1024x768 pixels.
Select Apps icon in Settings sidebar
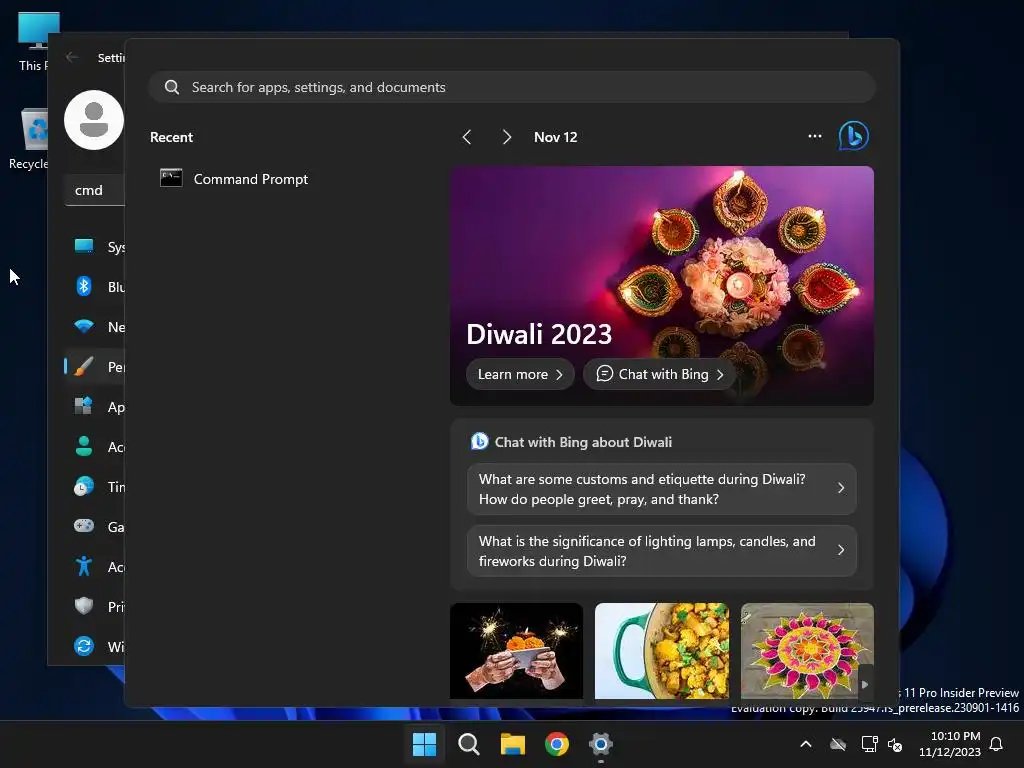tap(84, 406)
